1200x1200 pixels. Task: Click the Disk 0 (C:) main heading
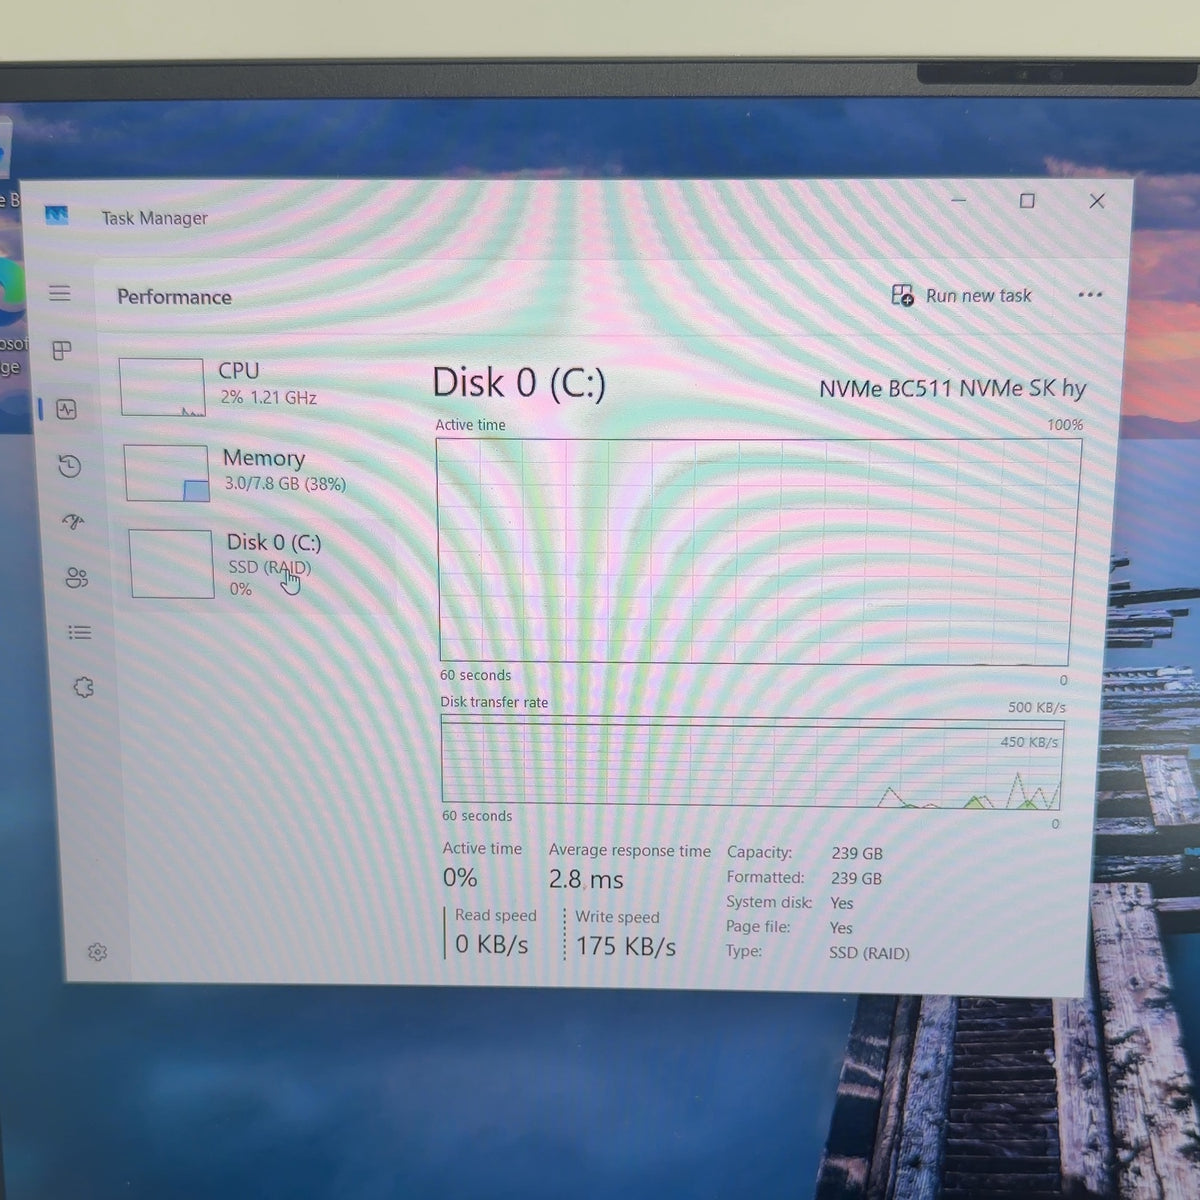pos(519,383)
